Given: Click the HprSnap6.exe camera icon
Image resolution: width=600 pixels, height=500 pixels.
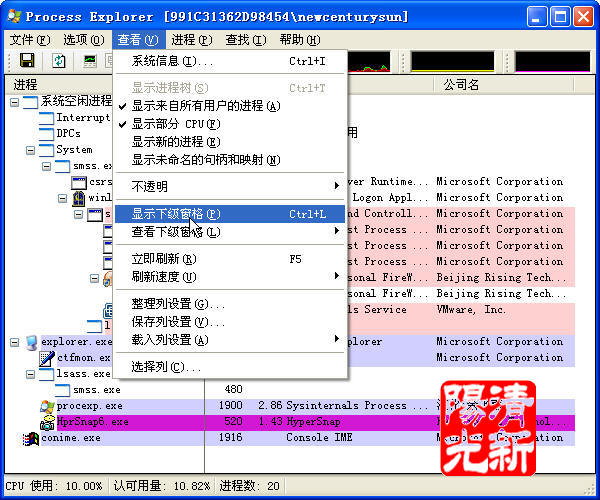Looking at the screenshot, I should pyautogui.click(x=47, y=422).
